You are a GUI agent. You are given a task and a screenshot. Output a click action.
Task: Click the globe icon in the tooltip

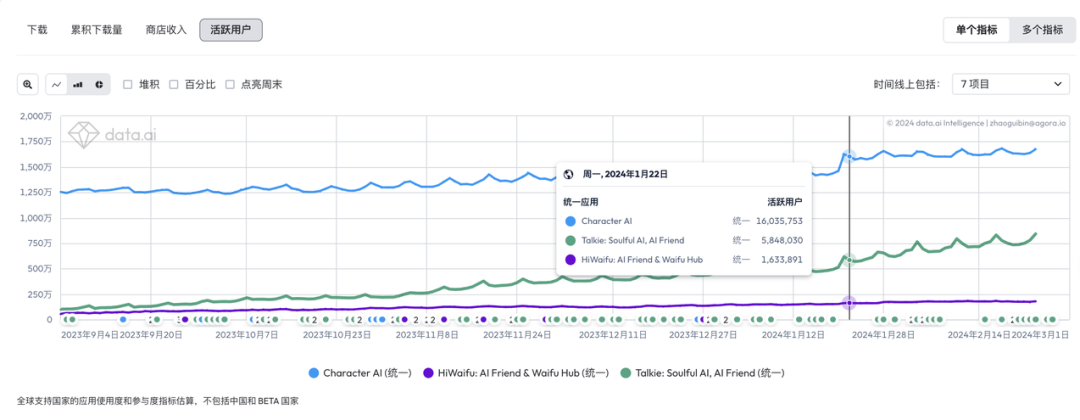tap(569, 175)
